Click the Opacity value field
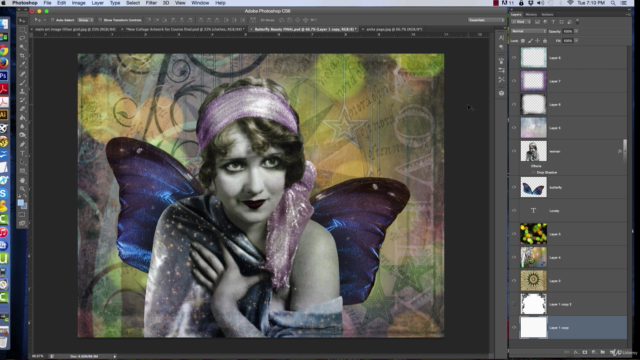Viewport: 640px width, 360px height. (x=568, y=31)
